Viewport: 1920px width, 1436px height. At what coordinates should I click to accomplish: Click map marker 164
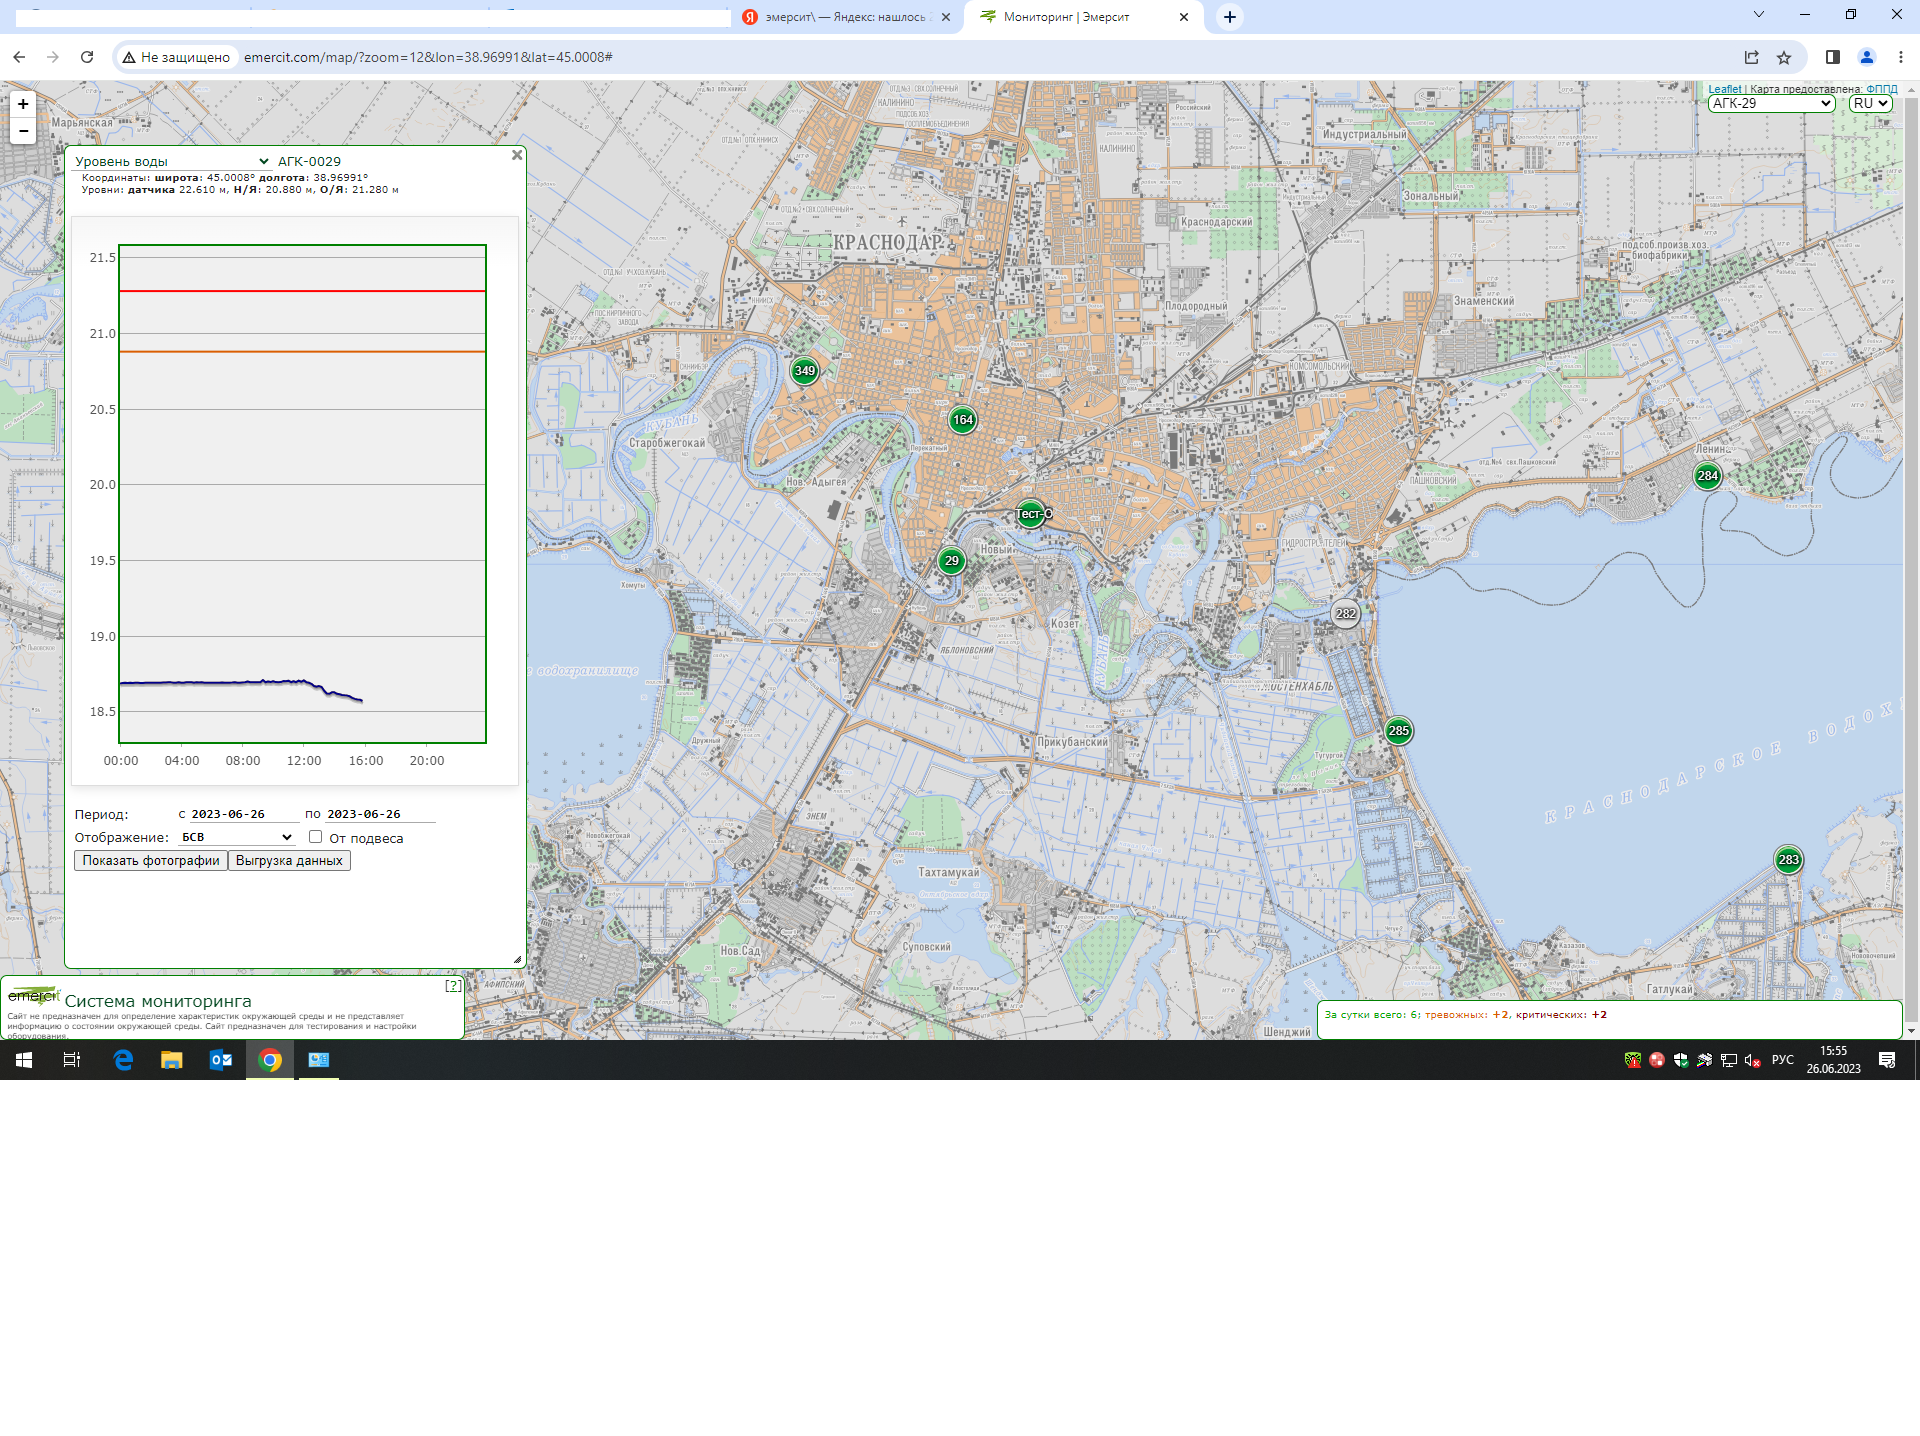pyautogui.click(x=962, y=420)
